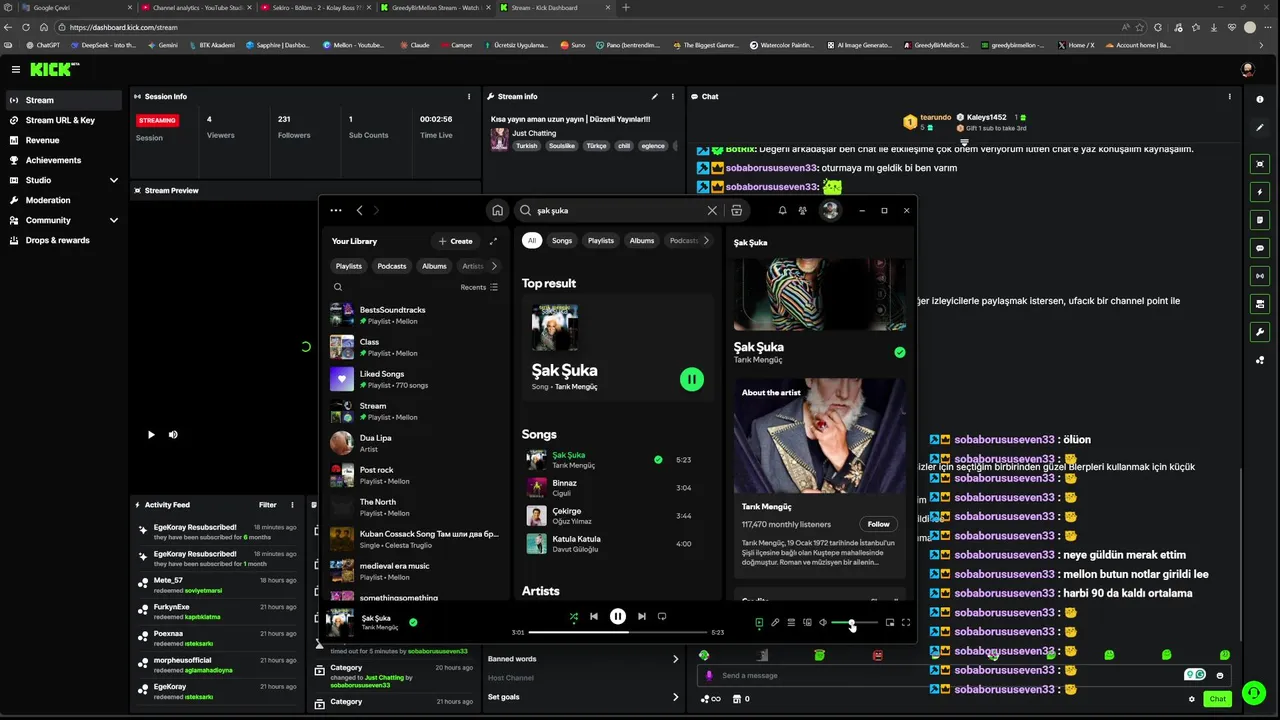Mute Spotify volume speaker icon
This screenshot has width=1280, height=720.
pyautogui.click(x=823, y=623)
